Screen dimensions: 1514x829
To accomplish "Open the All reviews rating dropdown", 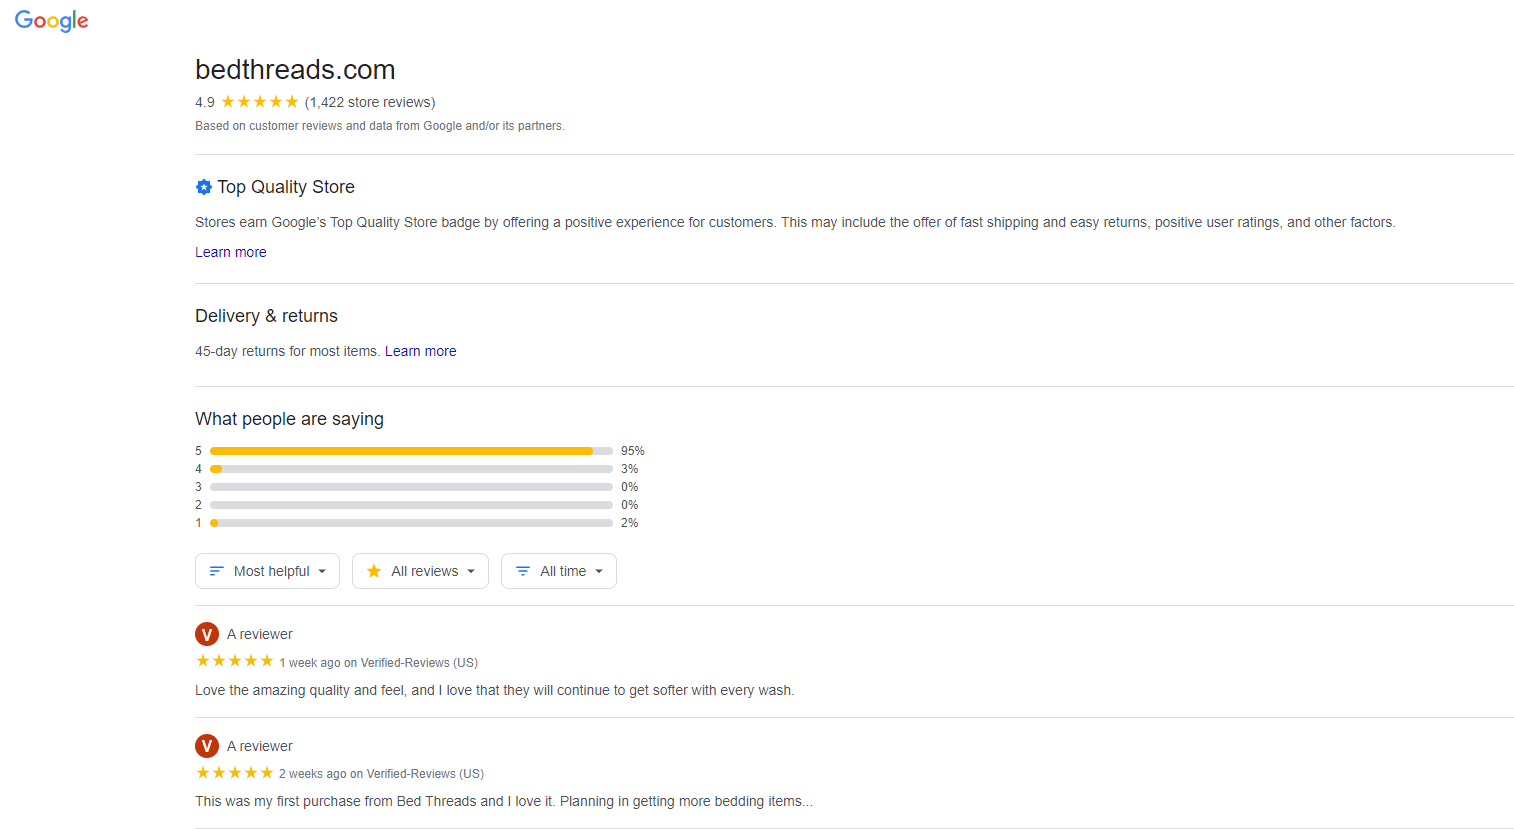I will click(420, 571).
